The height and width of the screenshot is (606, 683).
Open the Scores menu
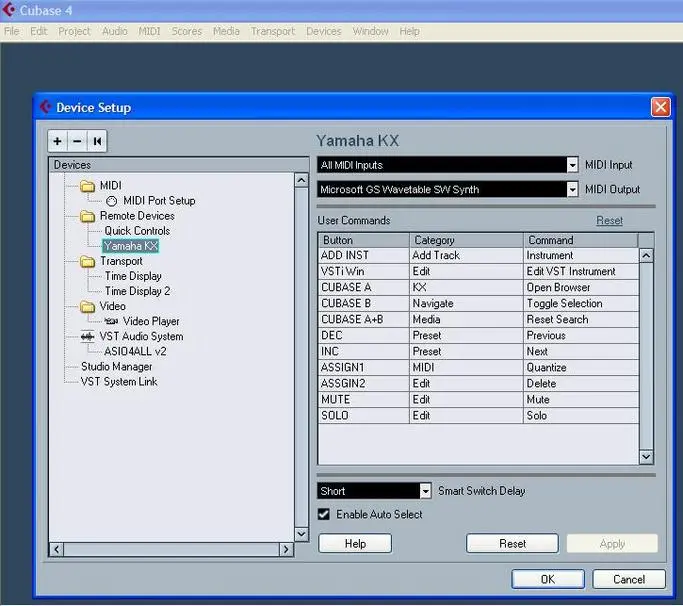(186, 31)
